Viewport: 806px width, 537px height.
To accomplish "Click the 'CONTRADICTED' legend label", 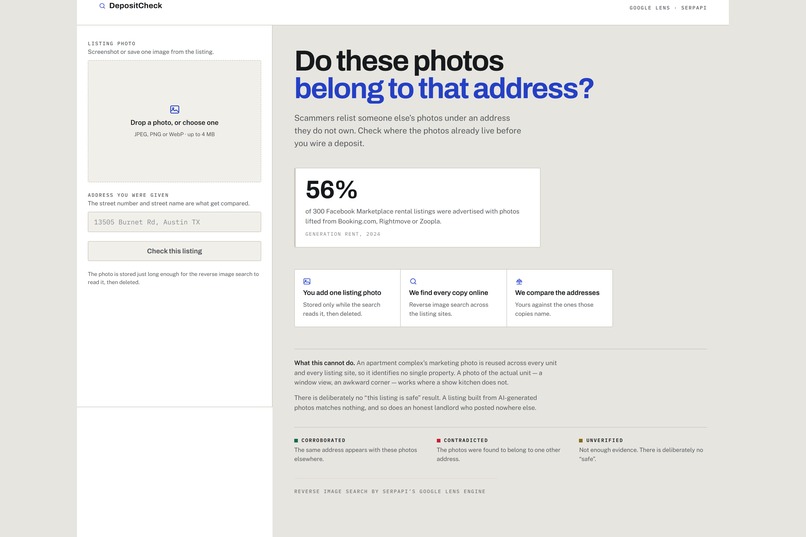I will tap(466, 440).
